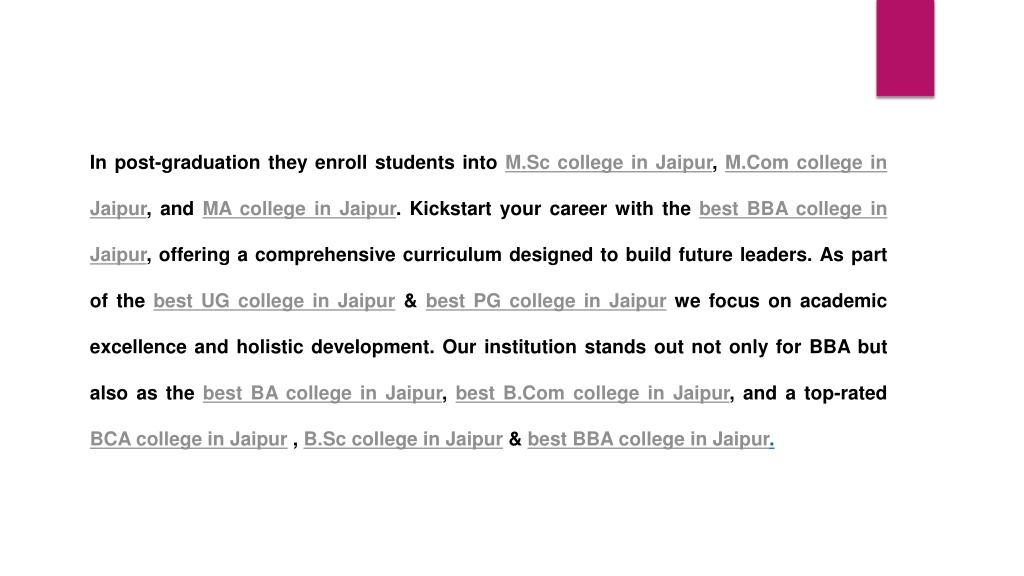Screen dimensions: 1024x576
Task: Click 'Jaipur' link text before ', offering a comprehensive'
Action: [118, 255]
